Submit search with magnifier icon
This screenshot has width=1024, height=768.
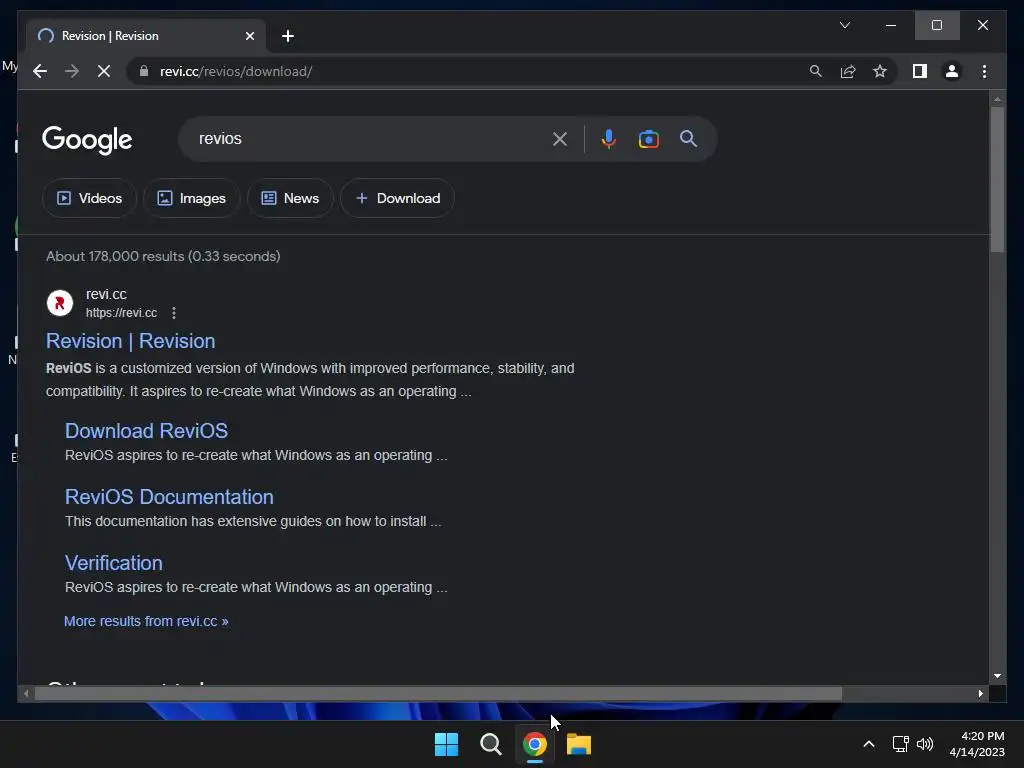pyautogui.click(x=688, y=138)
